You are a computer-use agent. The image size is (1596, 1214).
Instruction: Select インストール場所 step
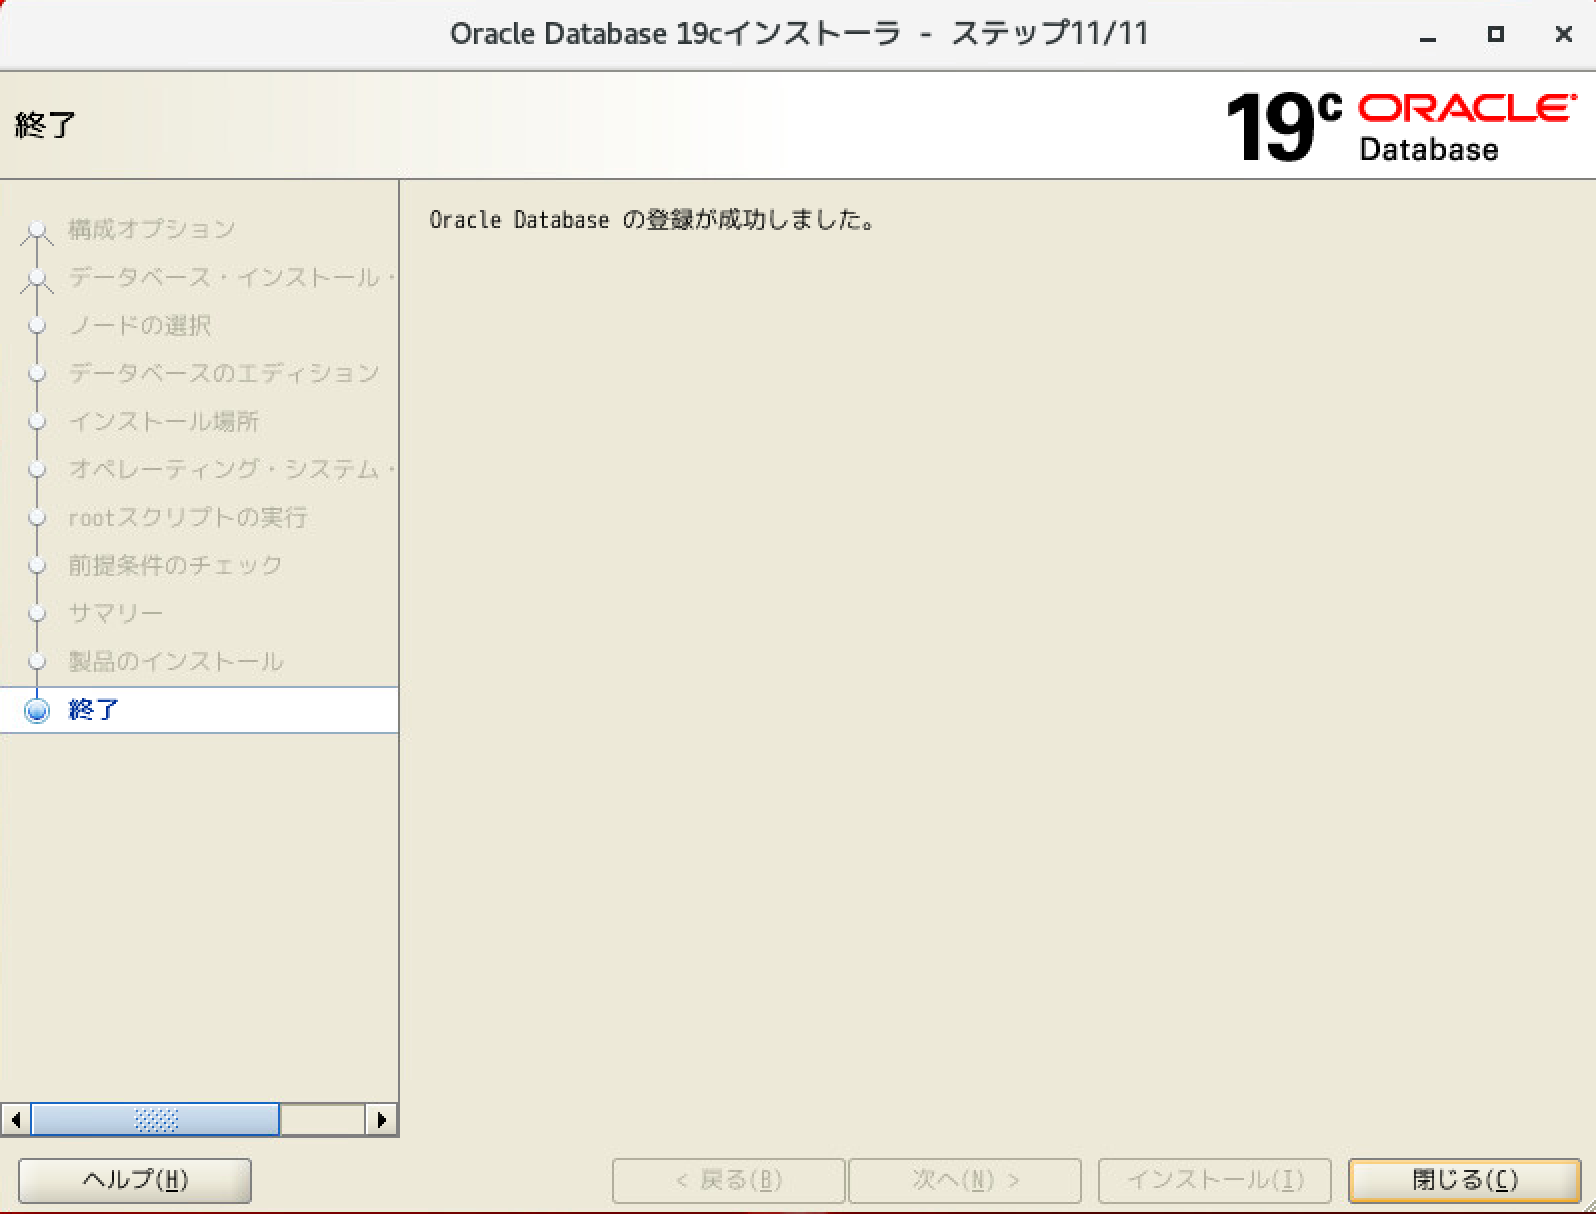tap(164, 421)
